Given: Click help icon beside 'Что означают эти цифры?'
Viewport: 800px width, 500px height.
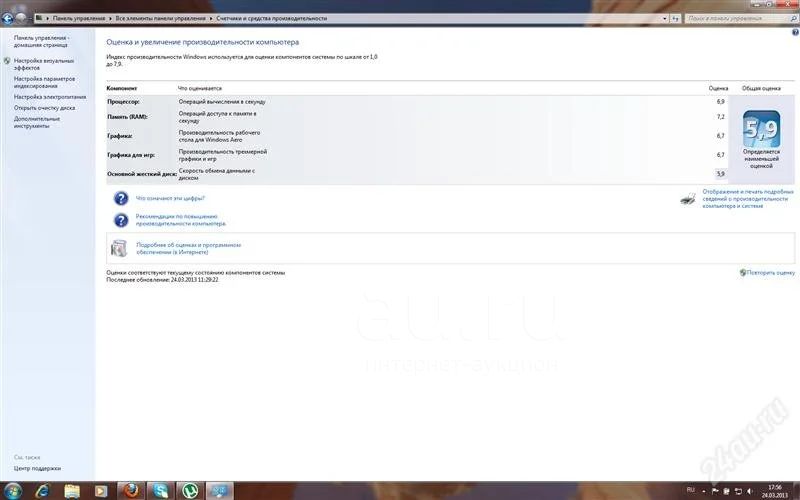Looking at the screenshot, I should (121, 198).
